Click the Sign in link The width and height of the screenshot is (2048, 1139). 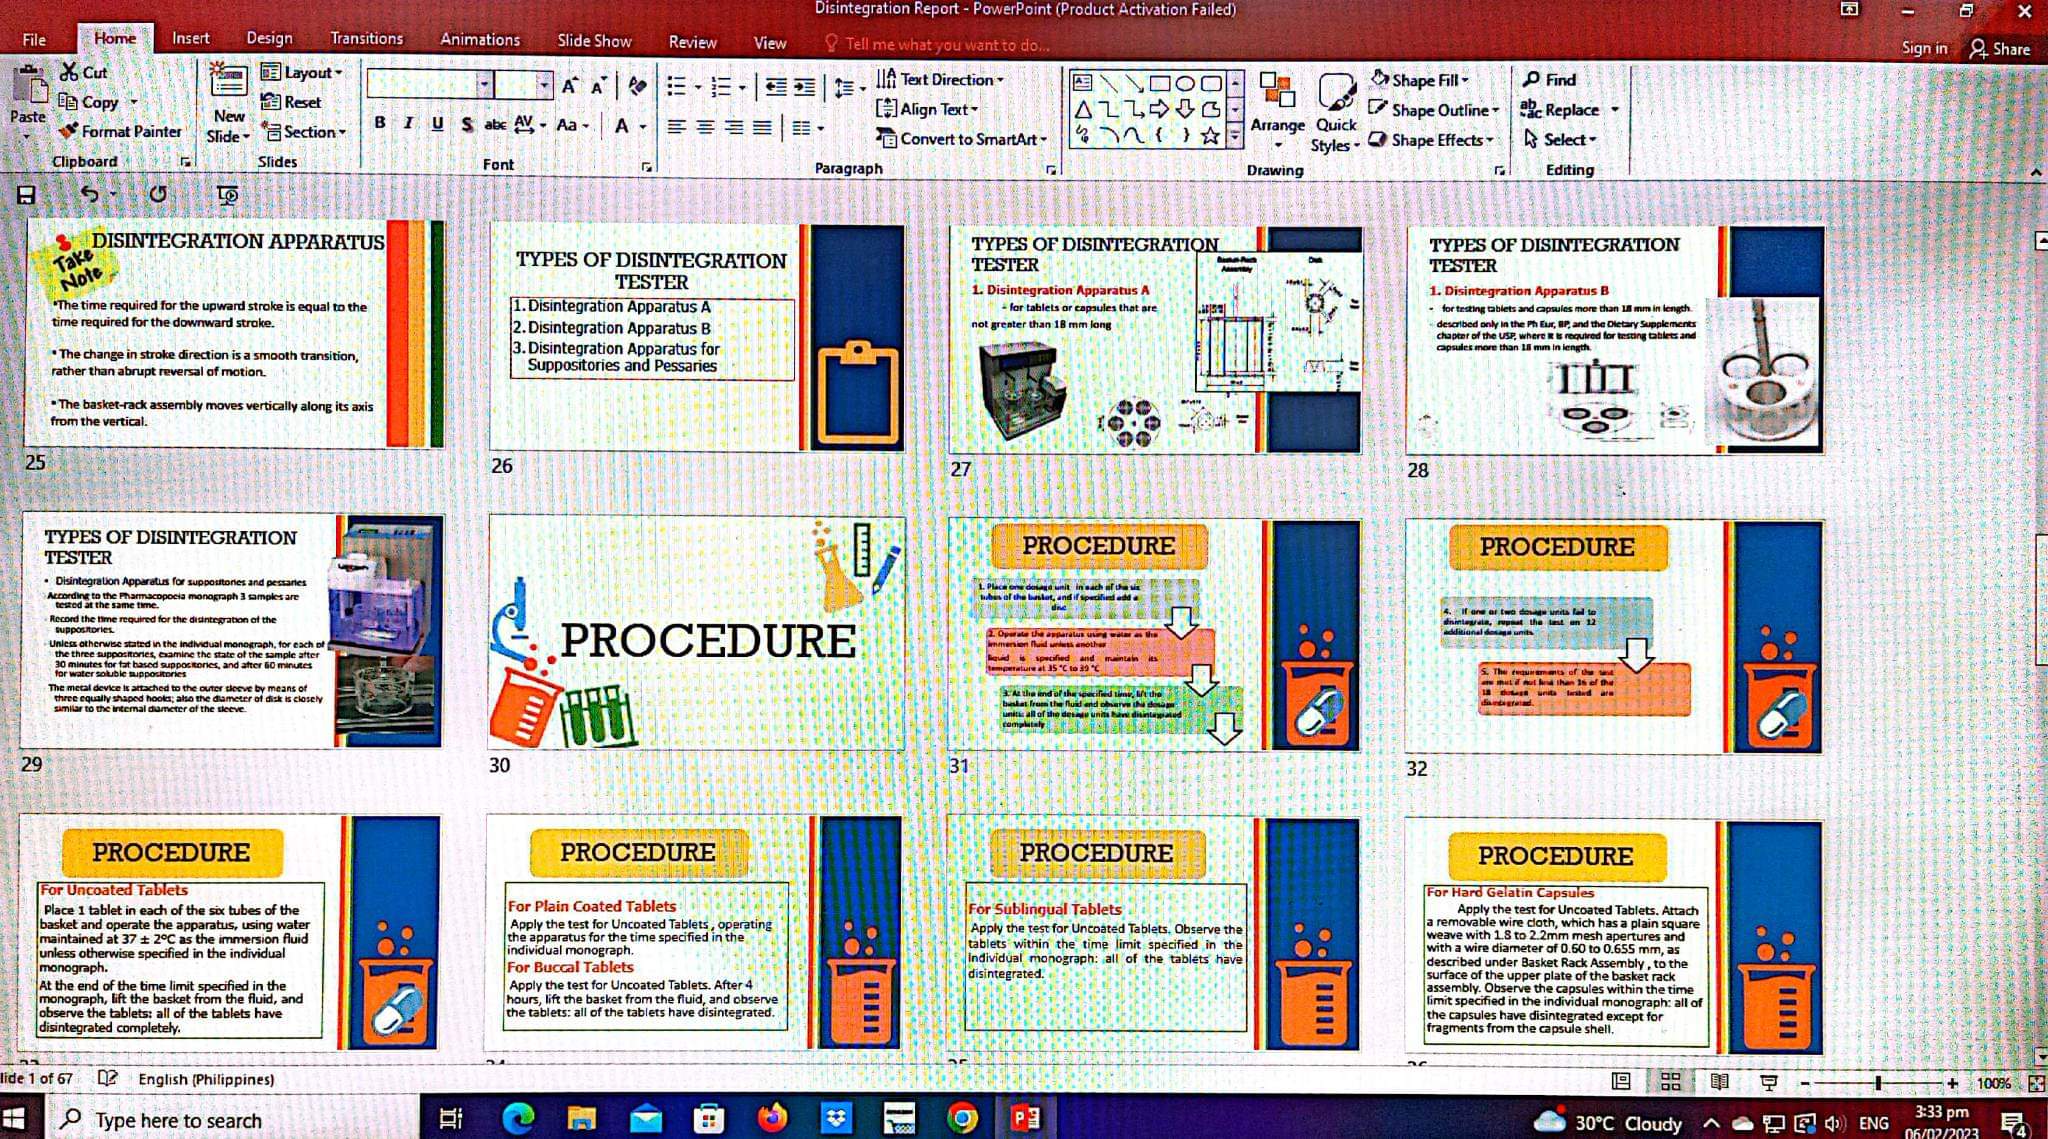pyautogui.click(x=1923, y=48)
